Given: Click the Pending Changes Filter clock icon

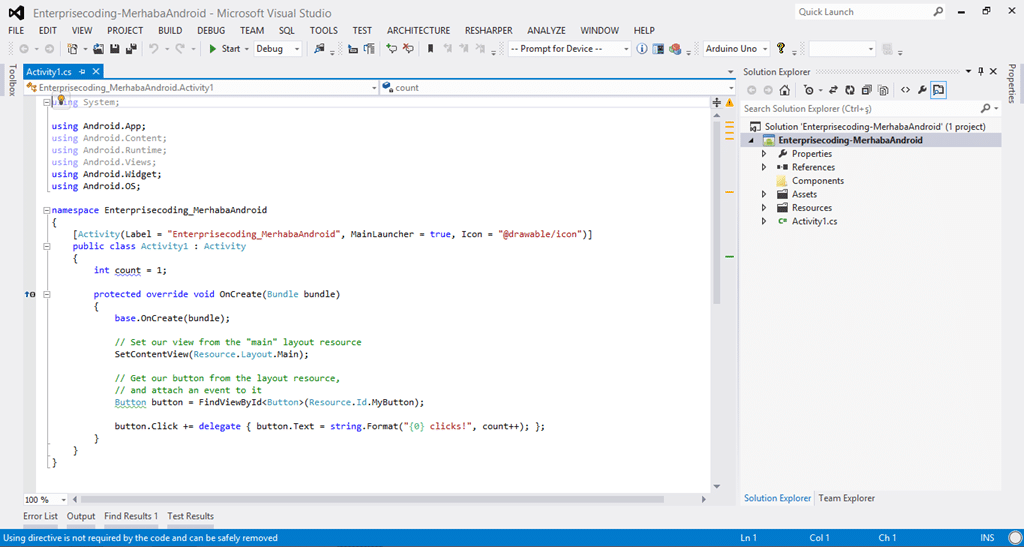Looking at the screenshot, I should [x=809, y=90].
